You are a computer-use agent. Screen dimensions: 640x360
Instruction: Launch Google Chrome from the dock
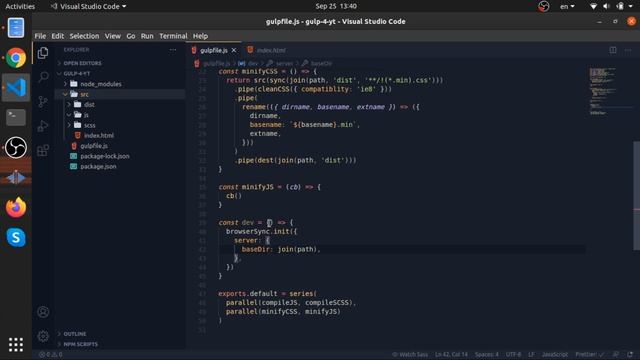pyautogui.click(x=16, y=58)
